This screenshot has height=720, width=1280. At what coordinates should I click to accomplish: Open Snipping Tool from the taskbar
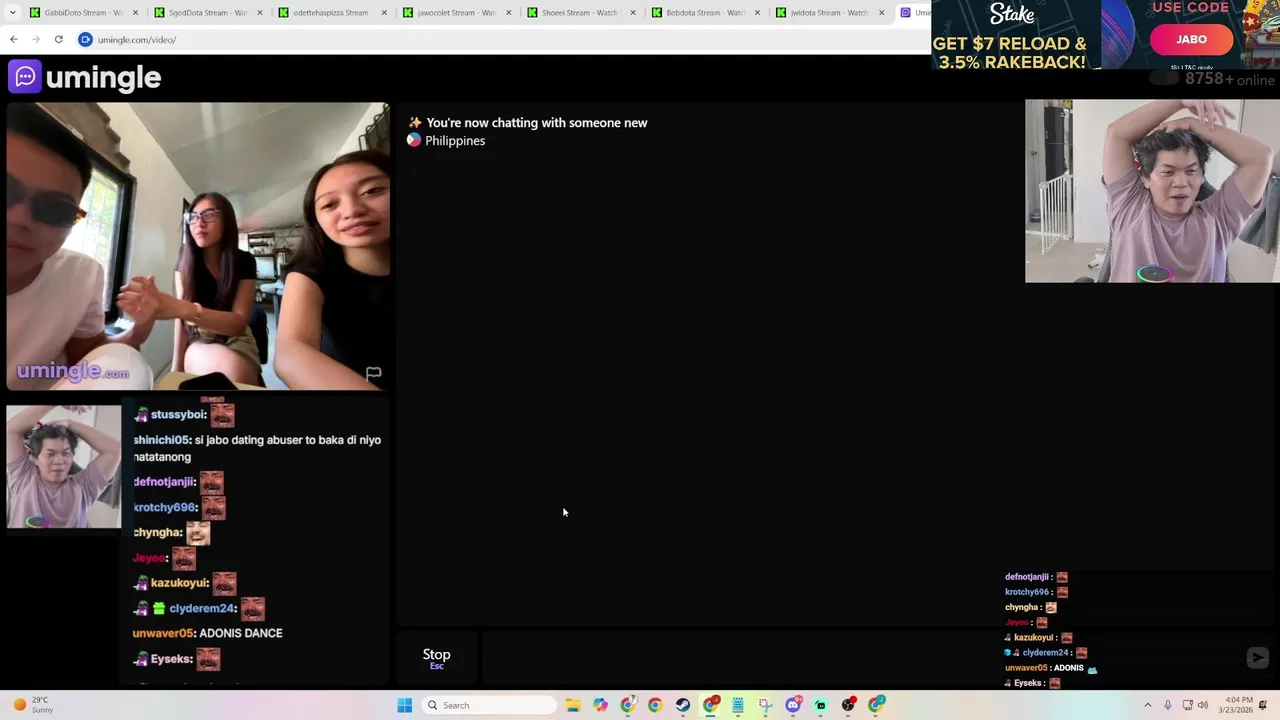coord(765,705)
